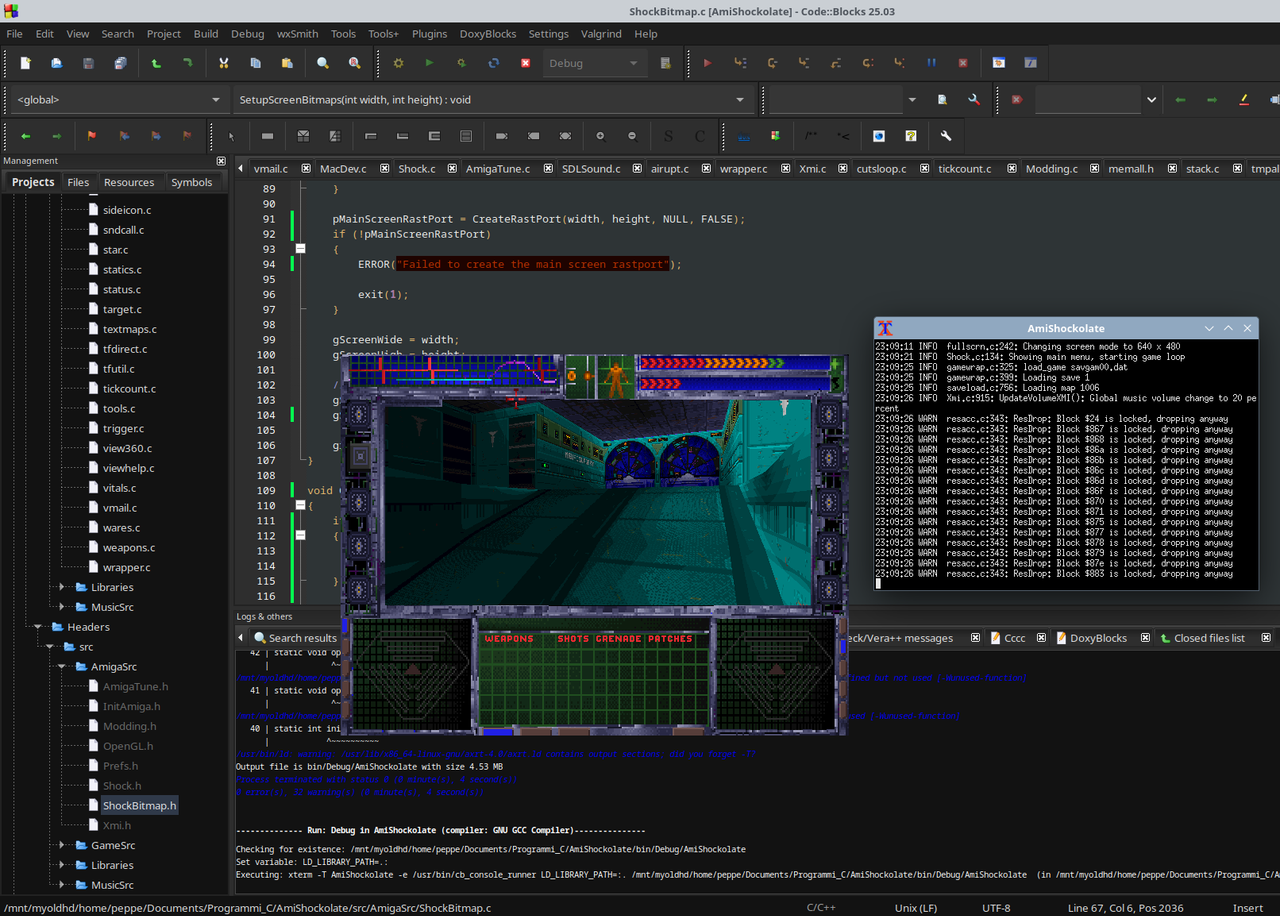Go to the previous bookmark flag icon

pos(124,136)
